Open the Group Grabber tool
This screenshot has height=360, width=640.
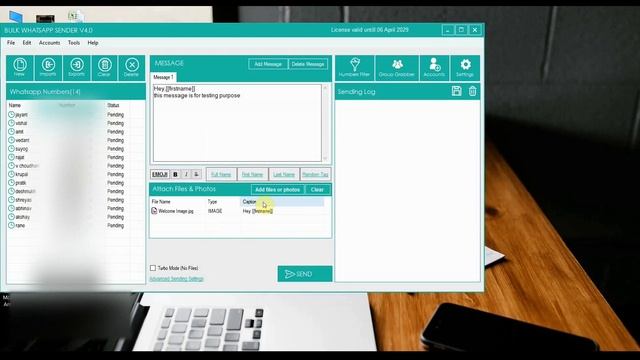click(x=396, y=68)
